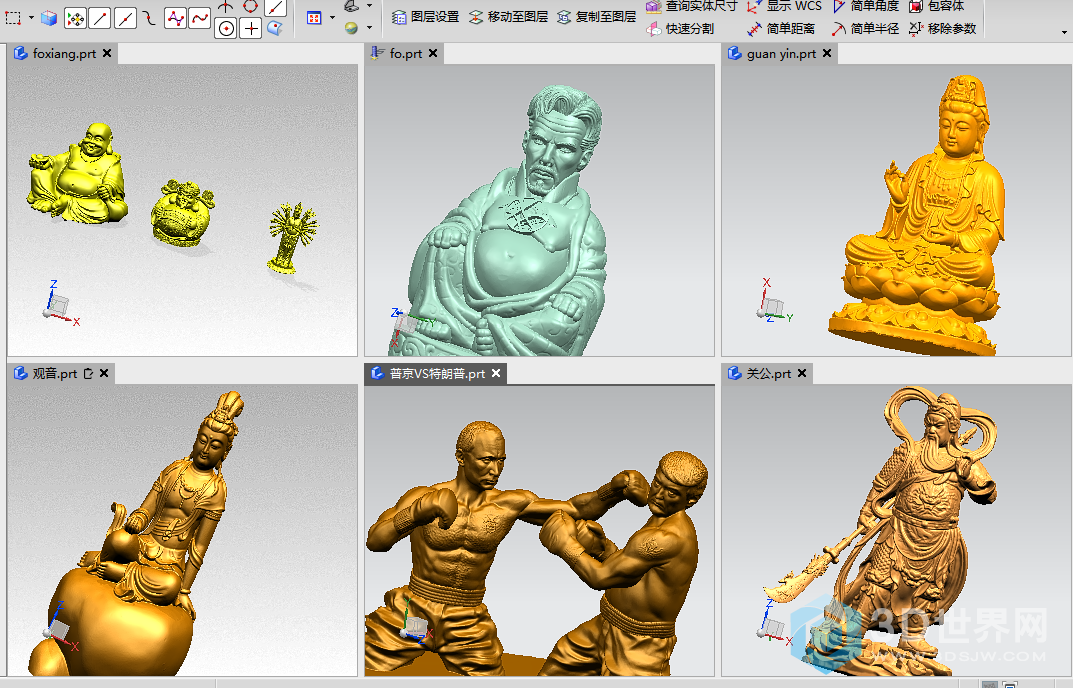Toggle 显示 WCS coordinate display
Screen dimensions: 1073x688
(785, 6)
